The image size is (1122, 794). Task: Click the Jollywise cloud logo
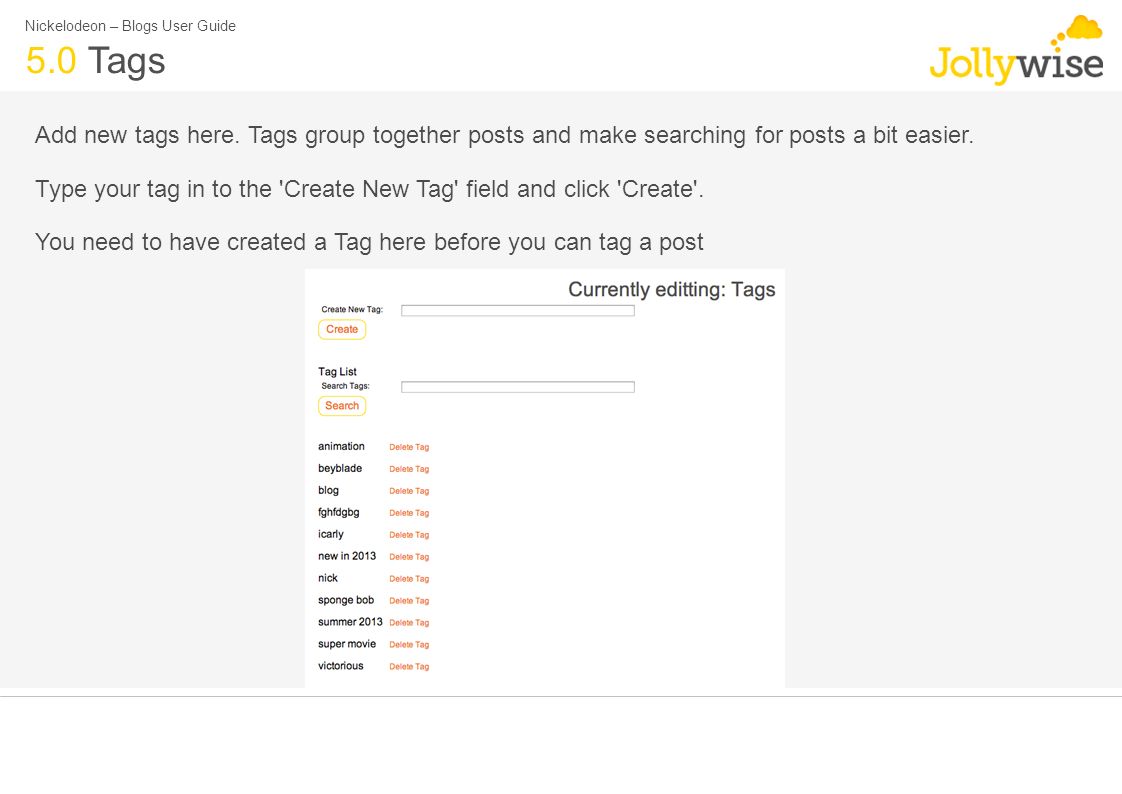click(1016, 50)
